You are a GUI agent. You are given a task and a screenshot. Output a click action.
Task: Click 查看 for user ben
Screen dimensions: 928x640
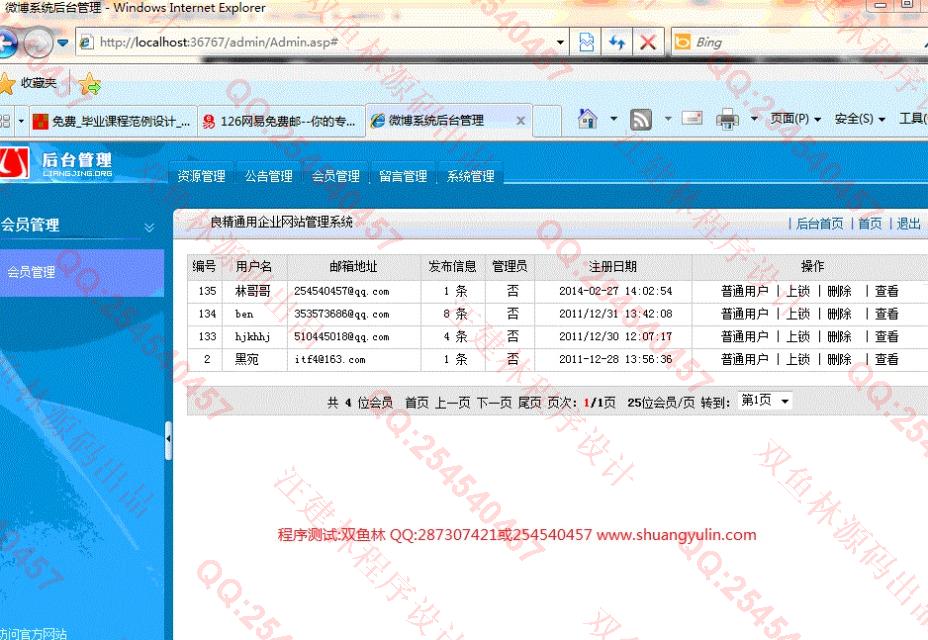click(x=887, y=314)
